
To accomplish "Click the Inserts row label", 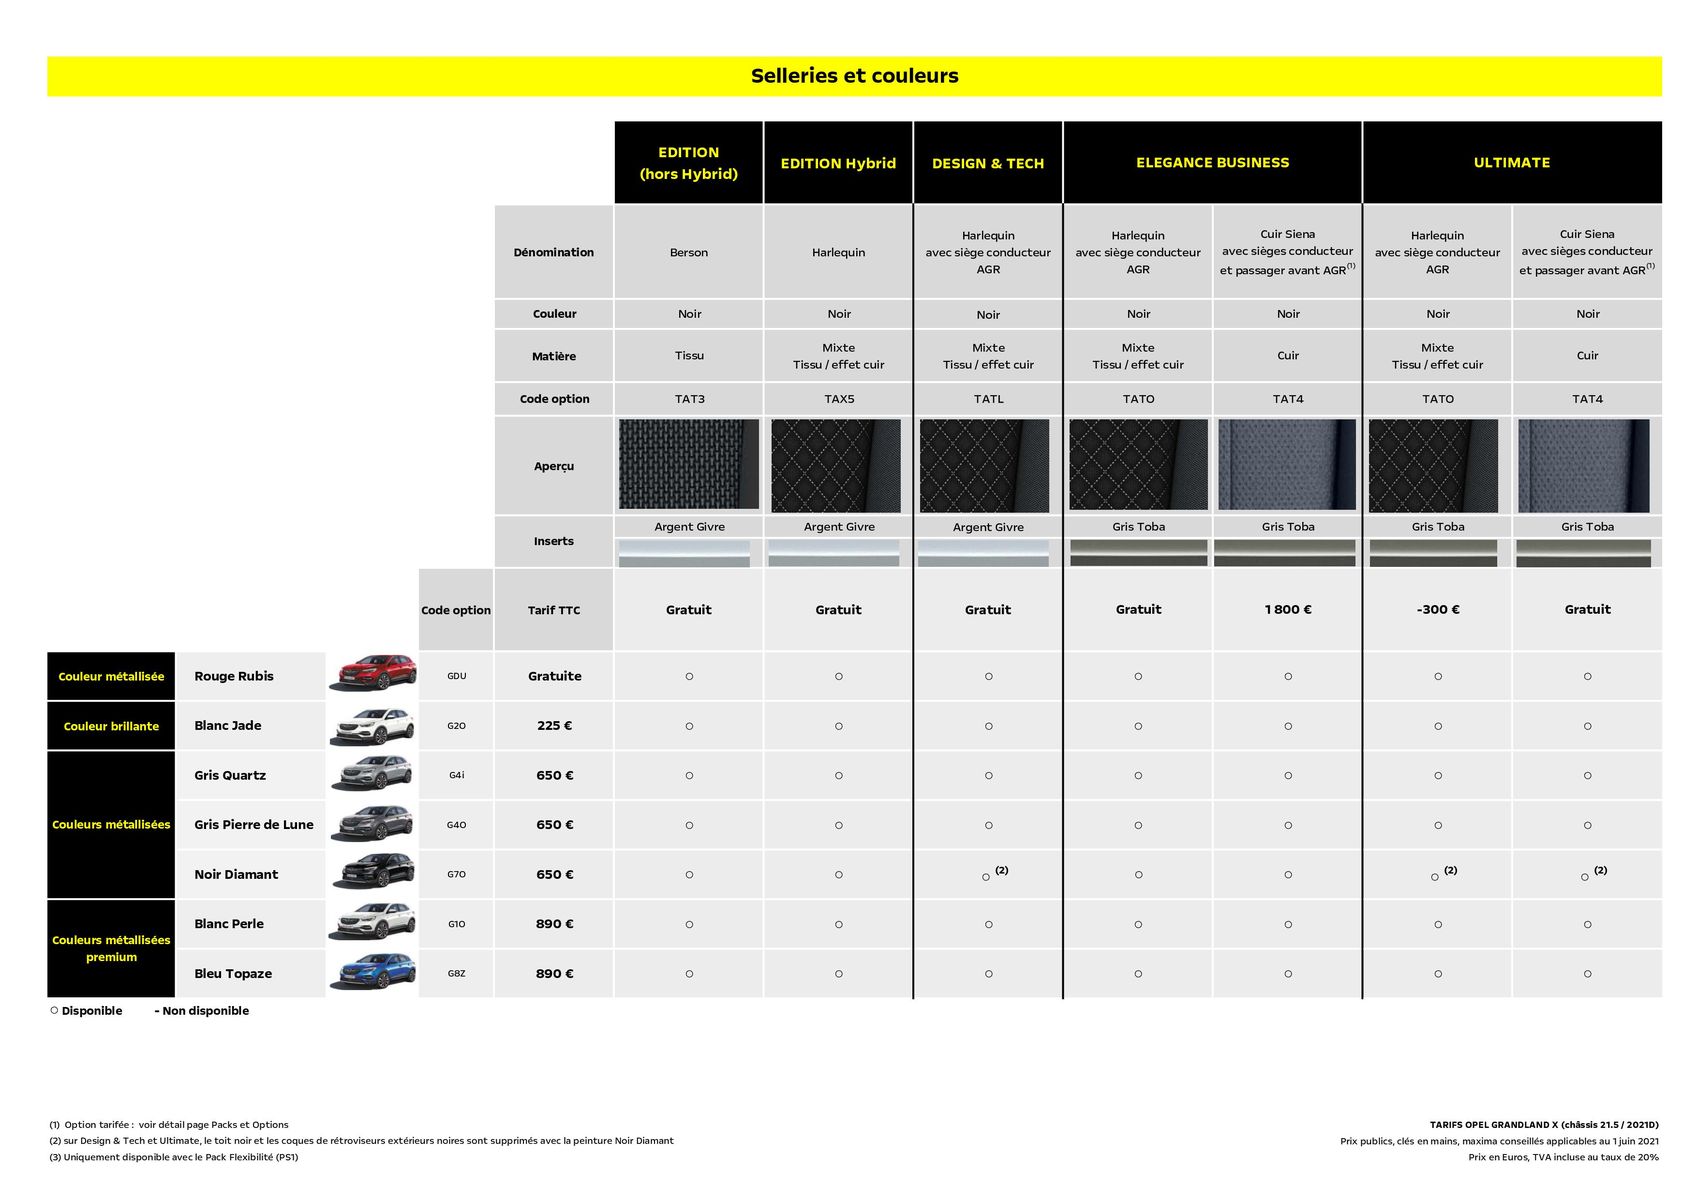I will click(554, 541).
